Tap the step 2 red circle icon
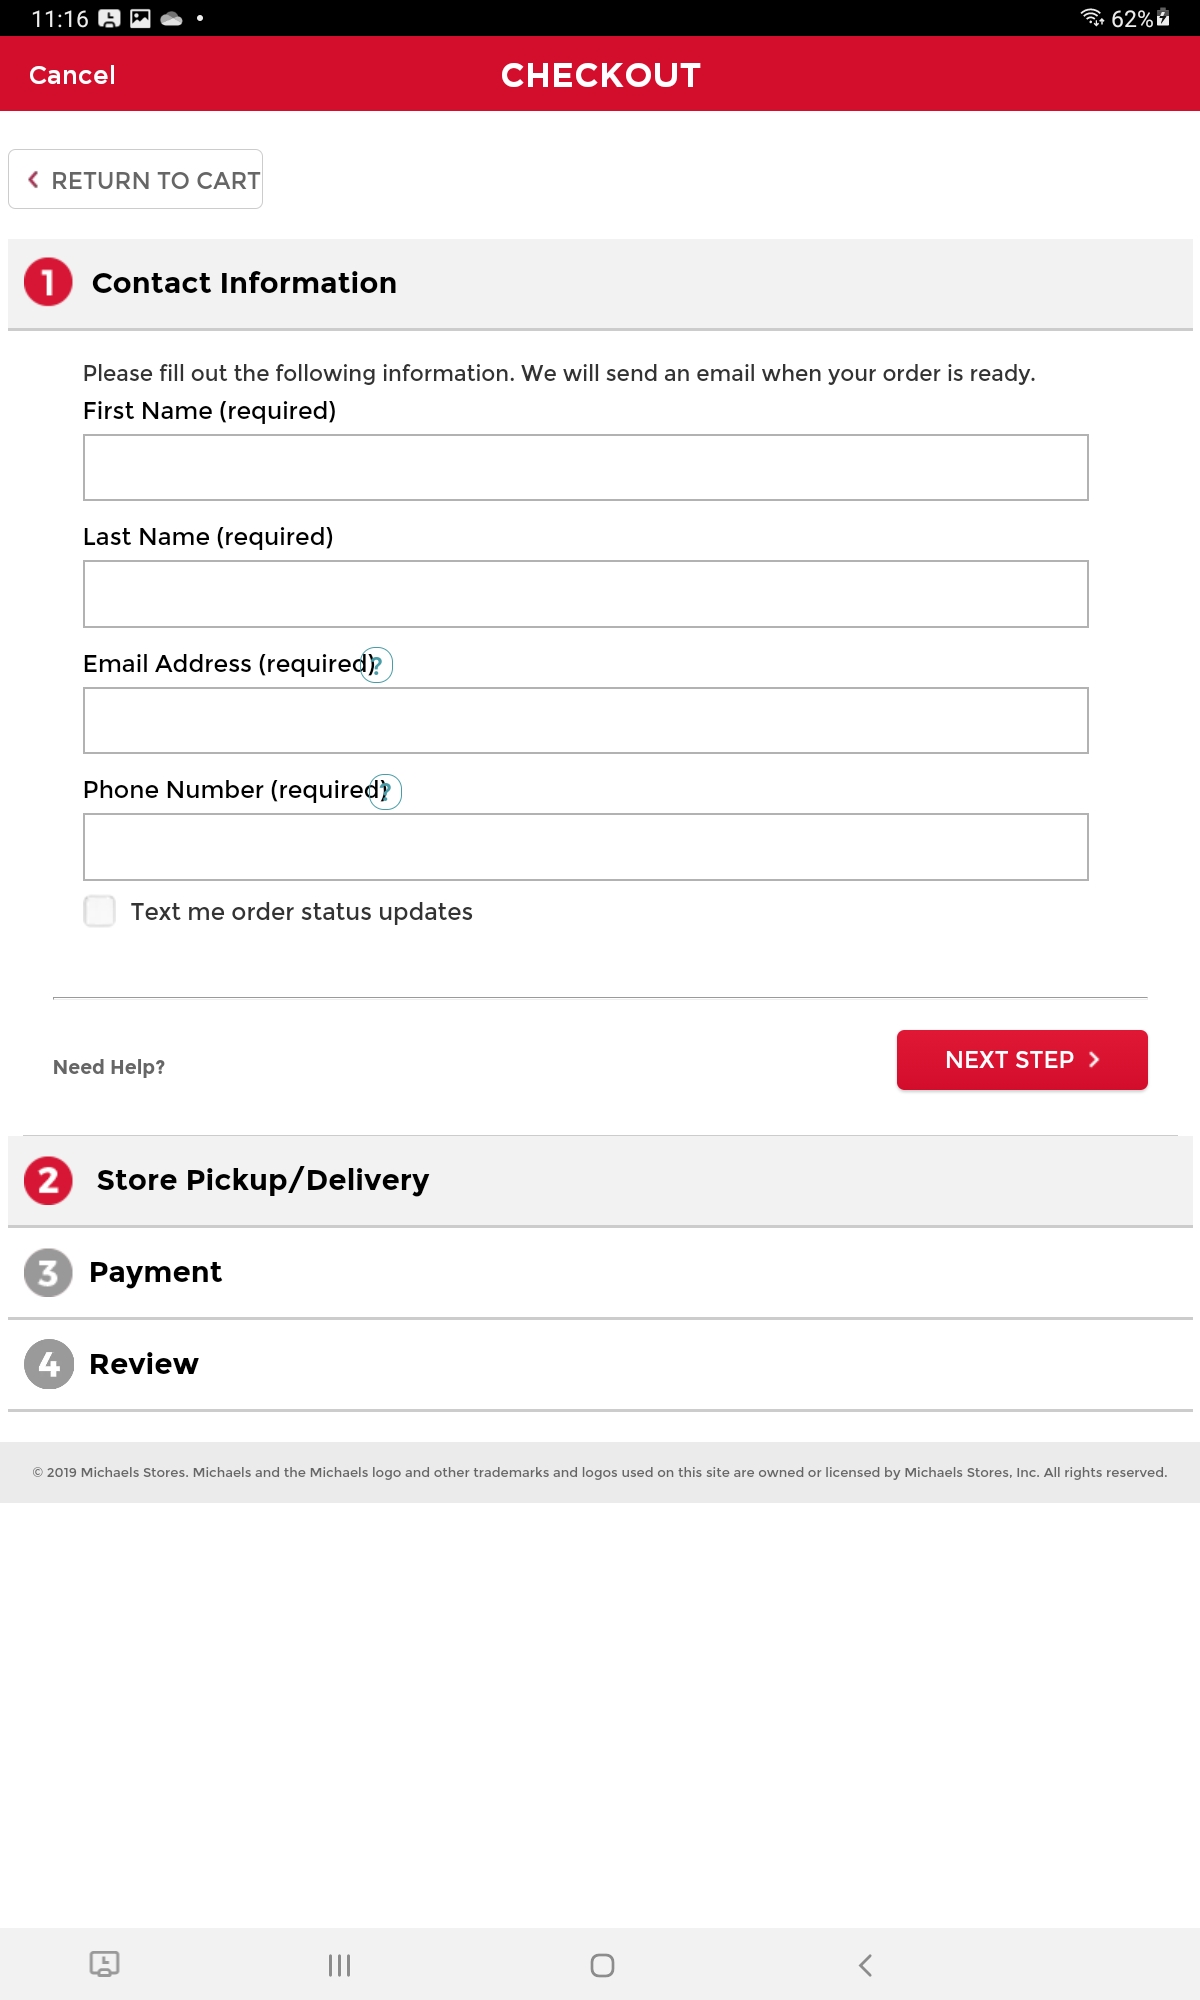The width and height of the screenshot is (1200, 2000). click(48, 1180)
